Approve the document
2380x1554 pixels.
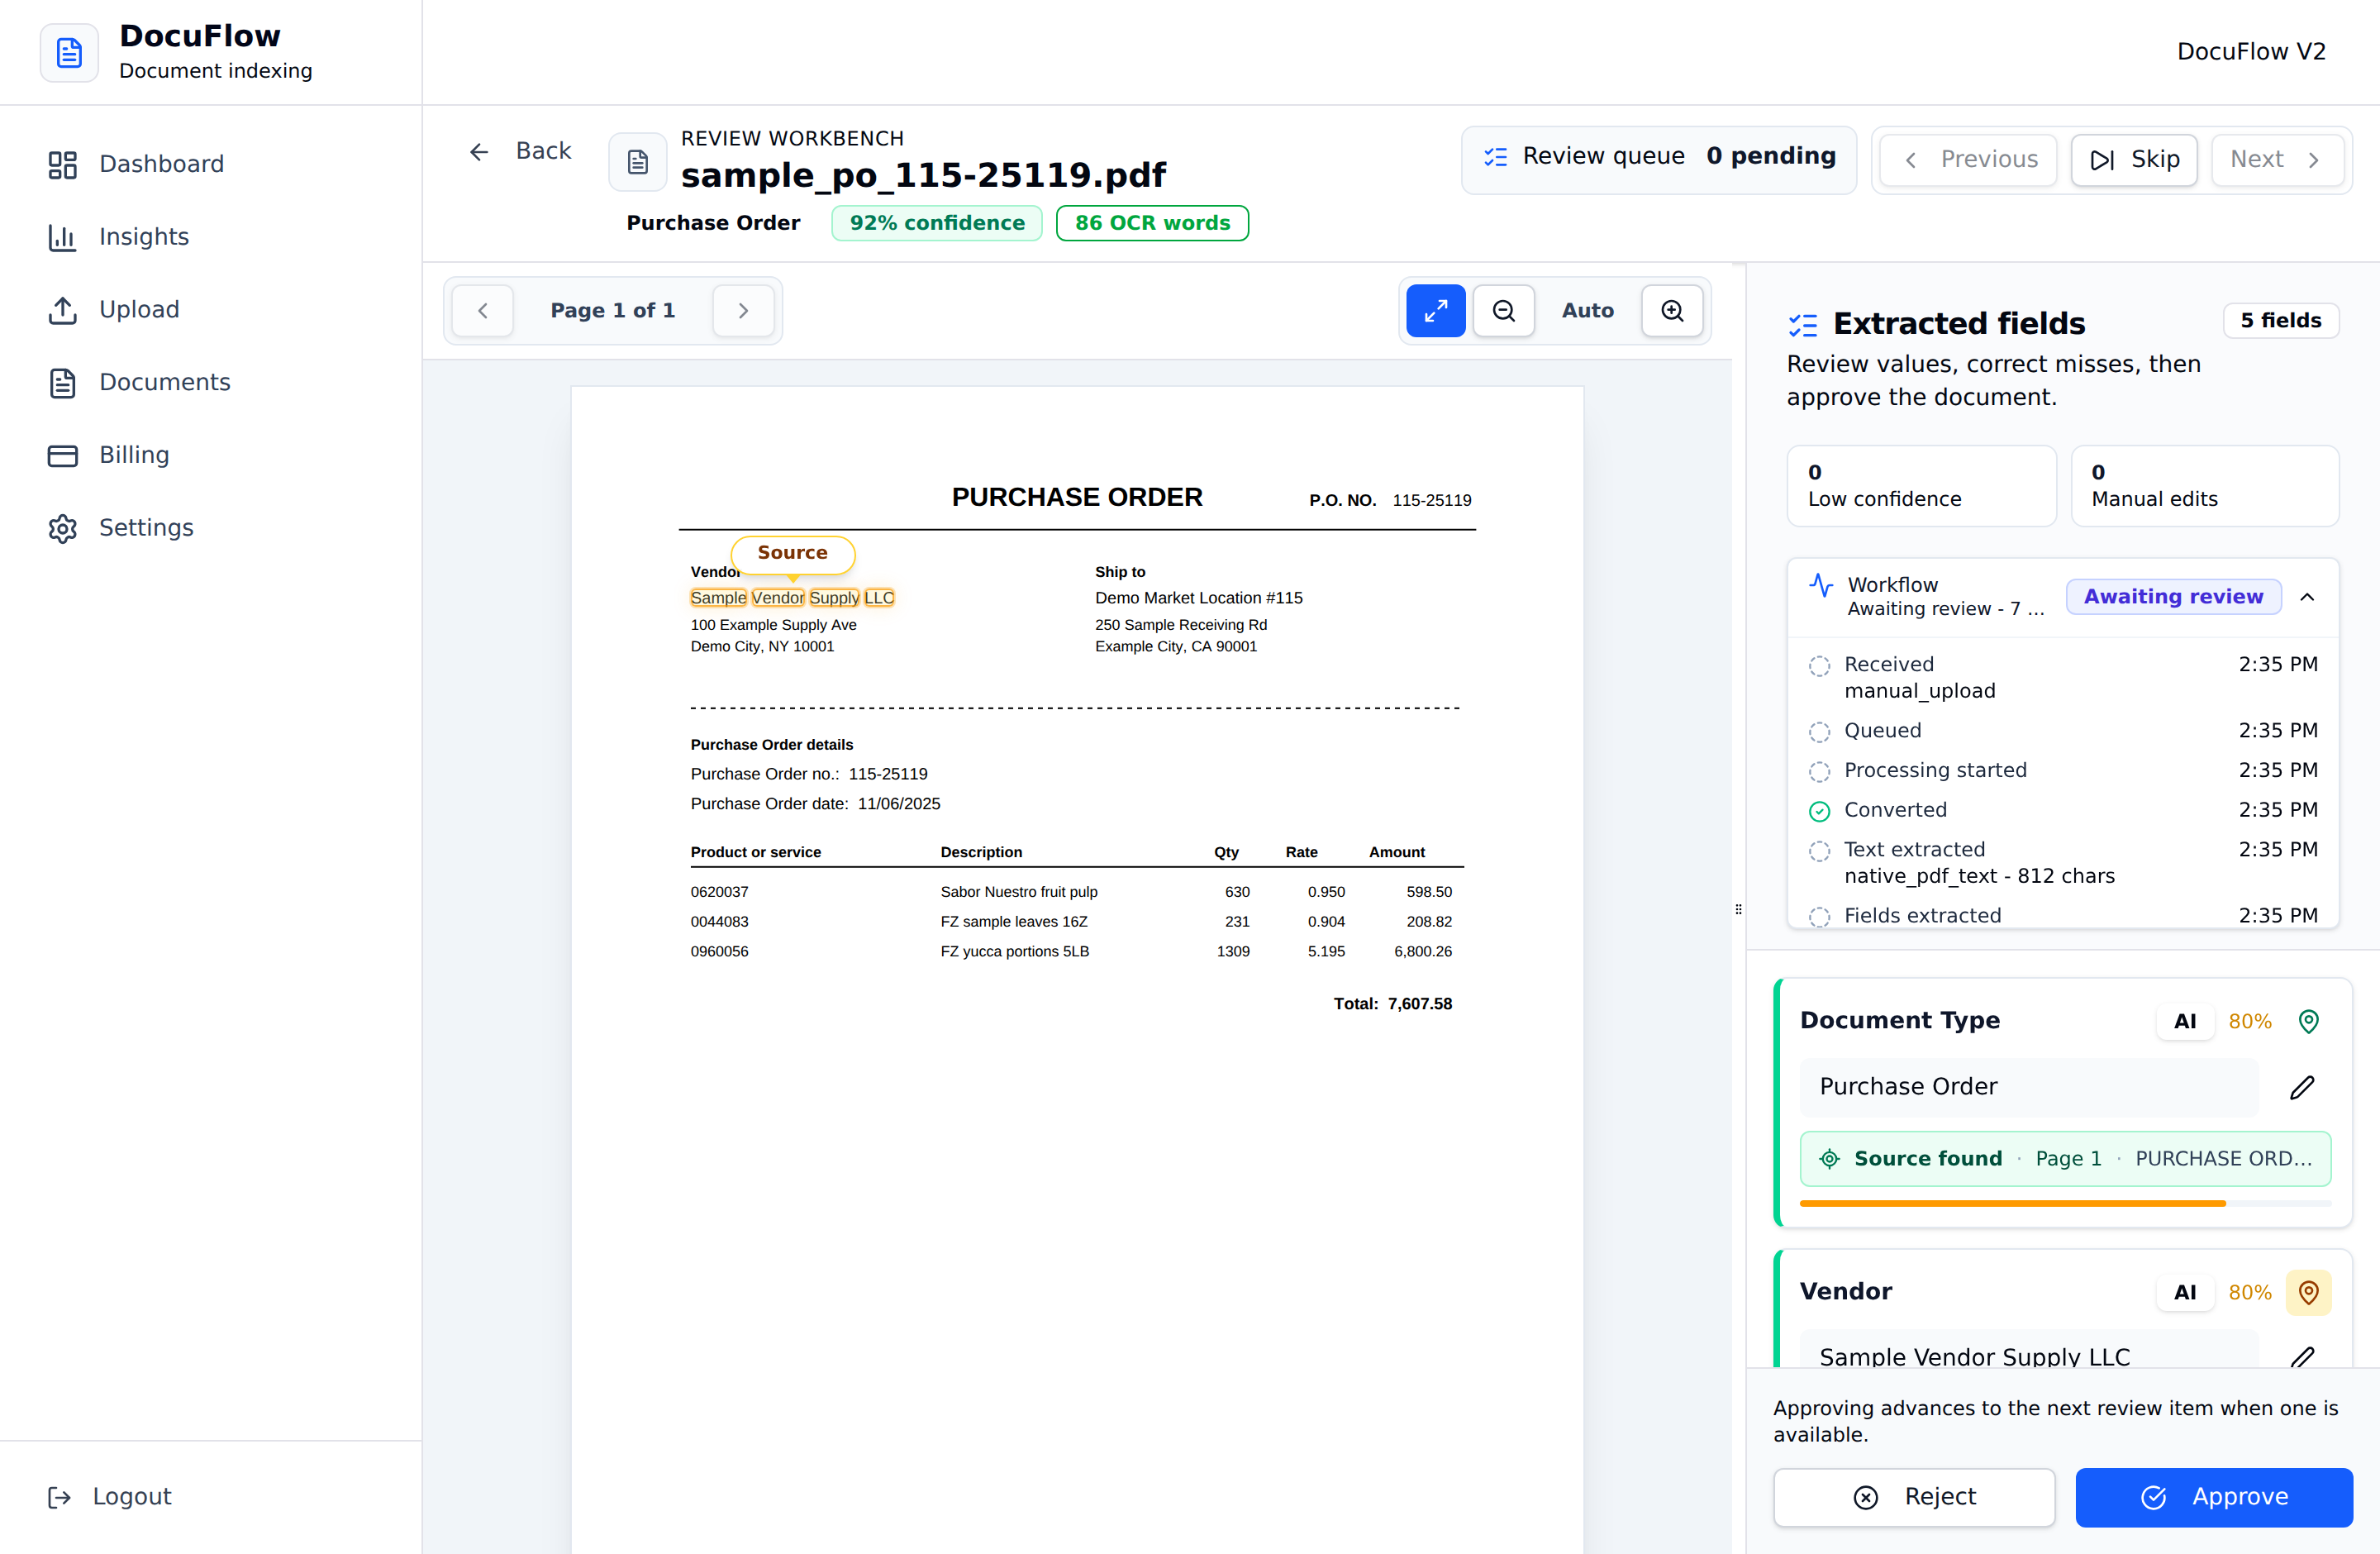[2214, 1497]
